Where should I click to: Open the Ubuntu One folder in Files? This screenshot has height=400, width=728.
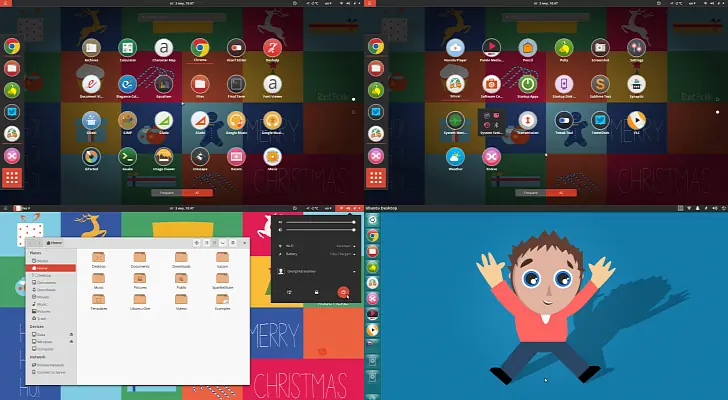[x=140, y=302]
